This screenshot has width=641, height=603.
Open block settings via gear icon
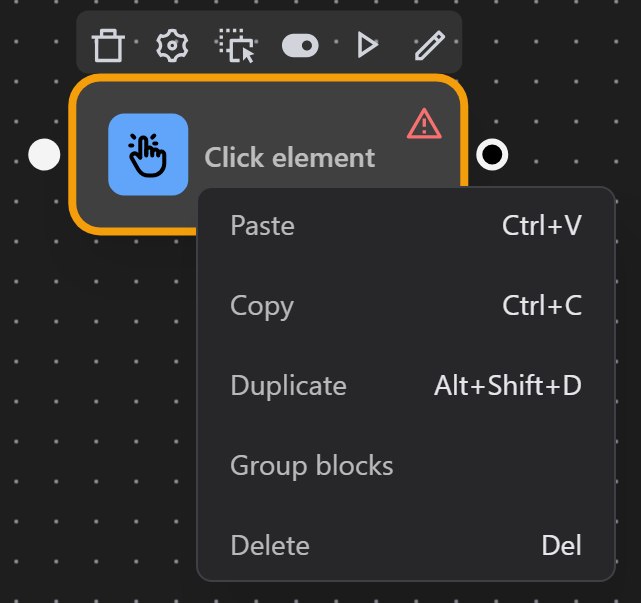coord(172,46)
